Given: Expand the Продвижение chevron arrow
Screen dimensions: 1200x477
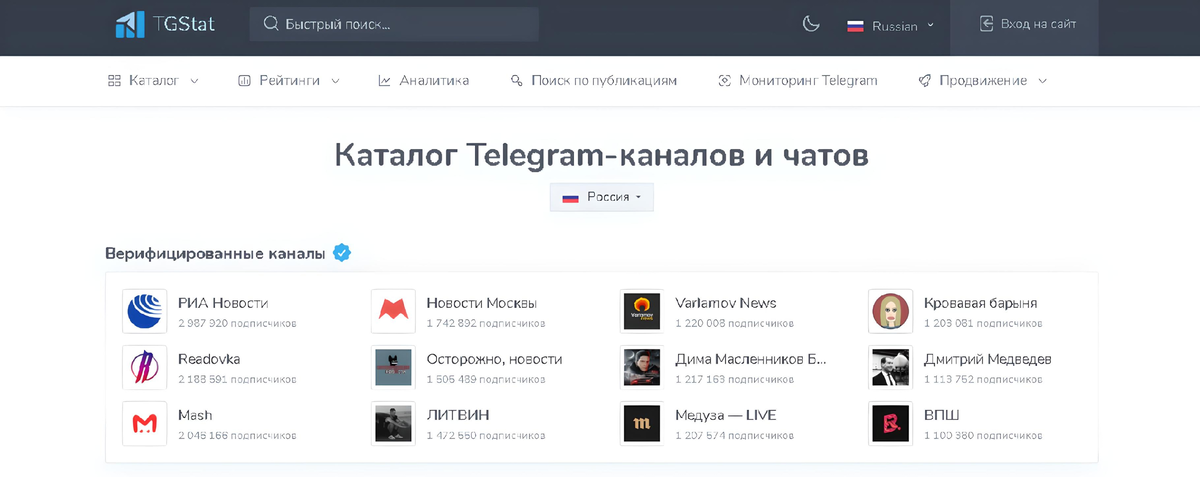Looking at the screenshot, I should (1043, 81).
